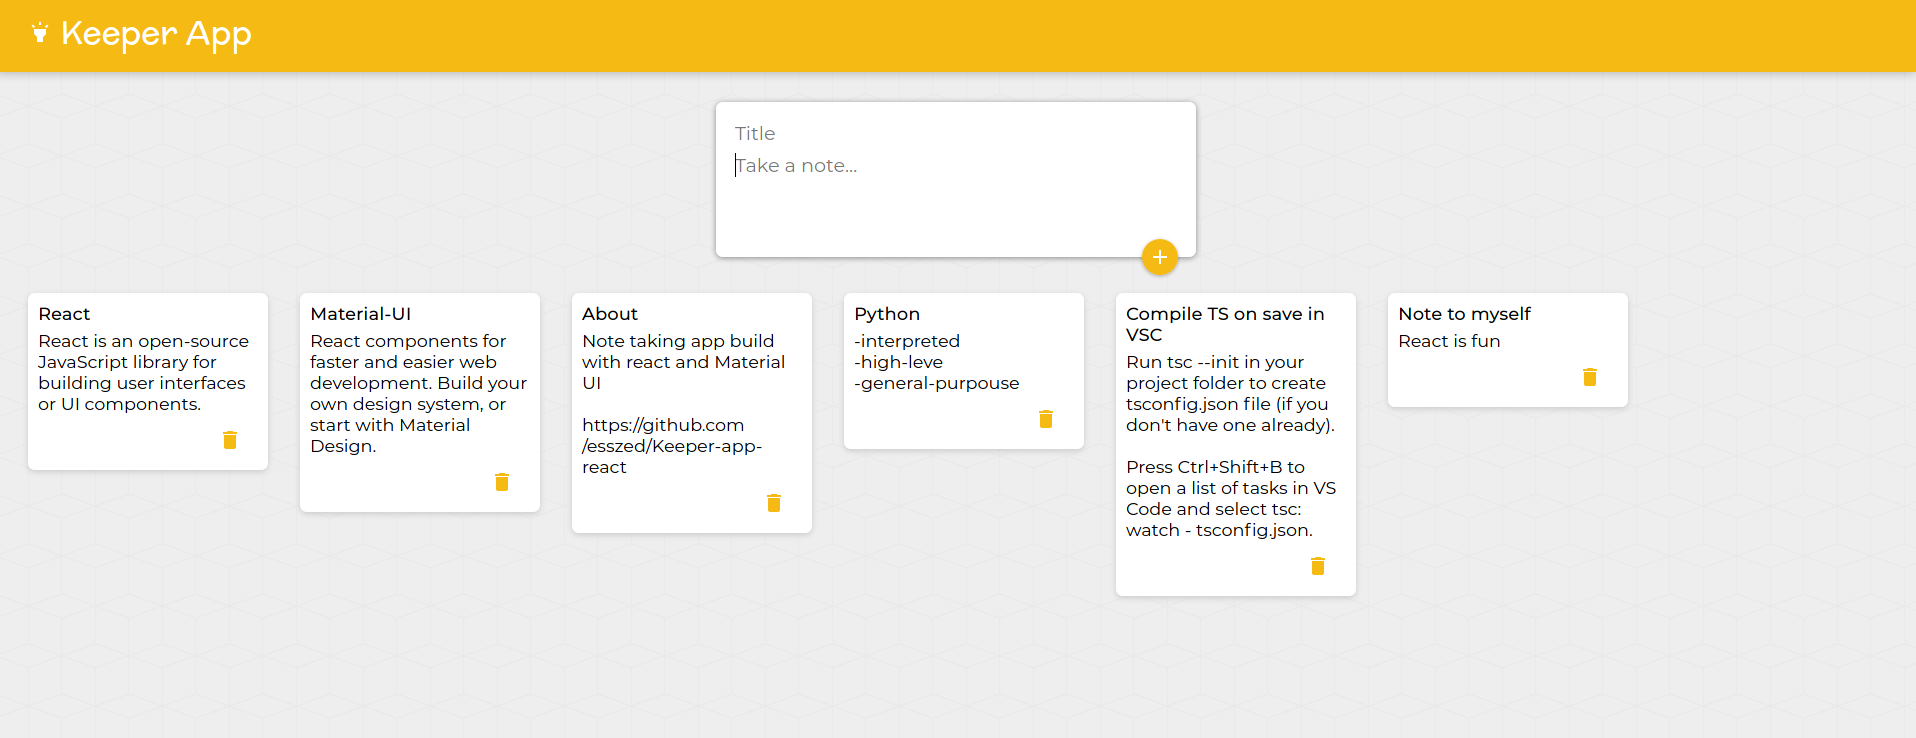Delete the Python note via trash icon
Viewport: 1916px width, 738px height.
(x=1046, y=419)
